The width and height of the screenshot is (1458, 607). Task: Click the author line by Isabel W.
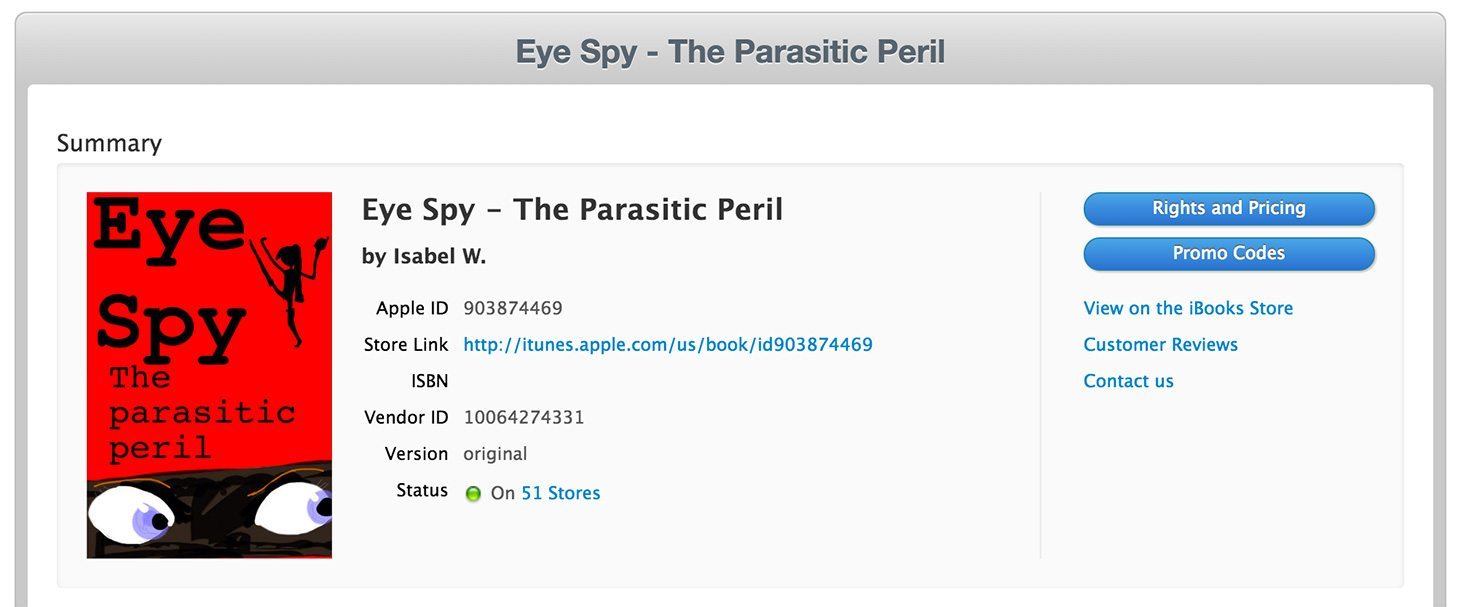[424, 257]
